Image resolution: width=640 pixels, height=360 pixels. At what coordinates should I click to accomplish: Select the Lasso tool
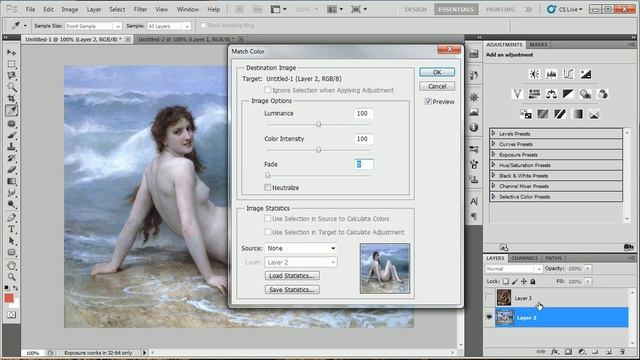tap(11, 76)
